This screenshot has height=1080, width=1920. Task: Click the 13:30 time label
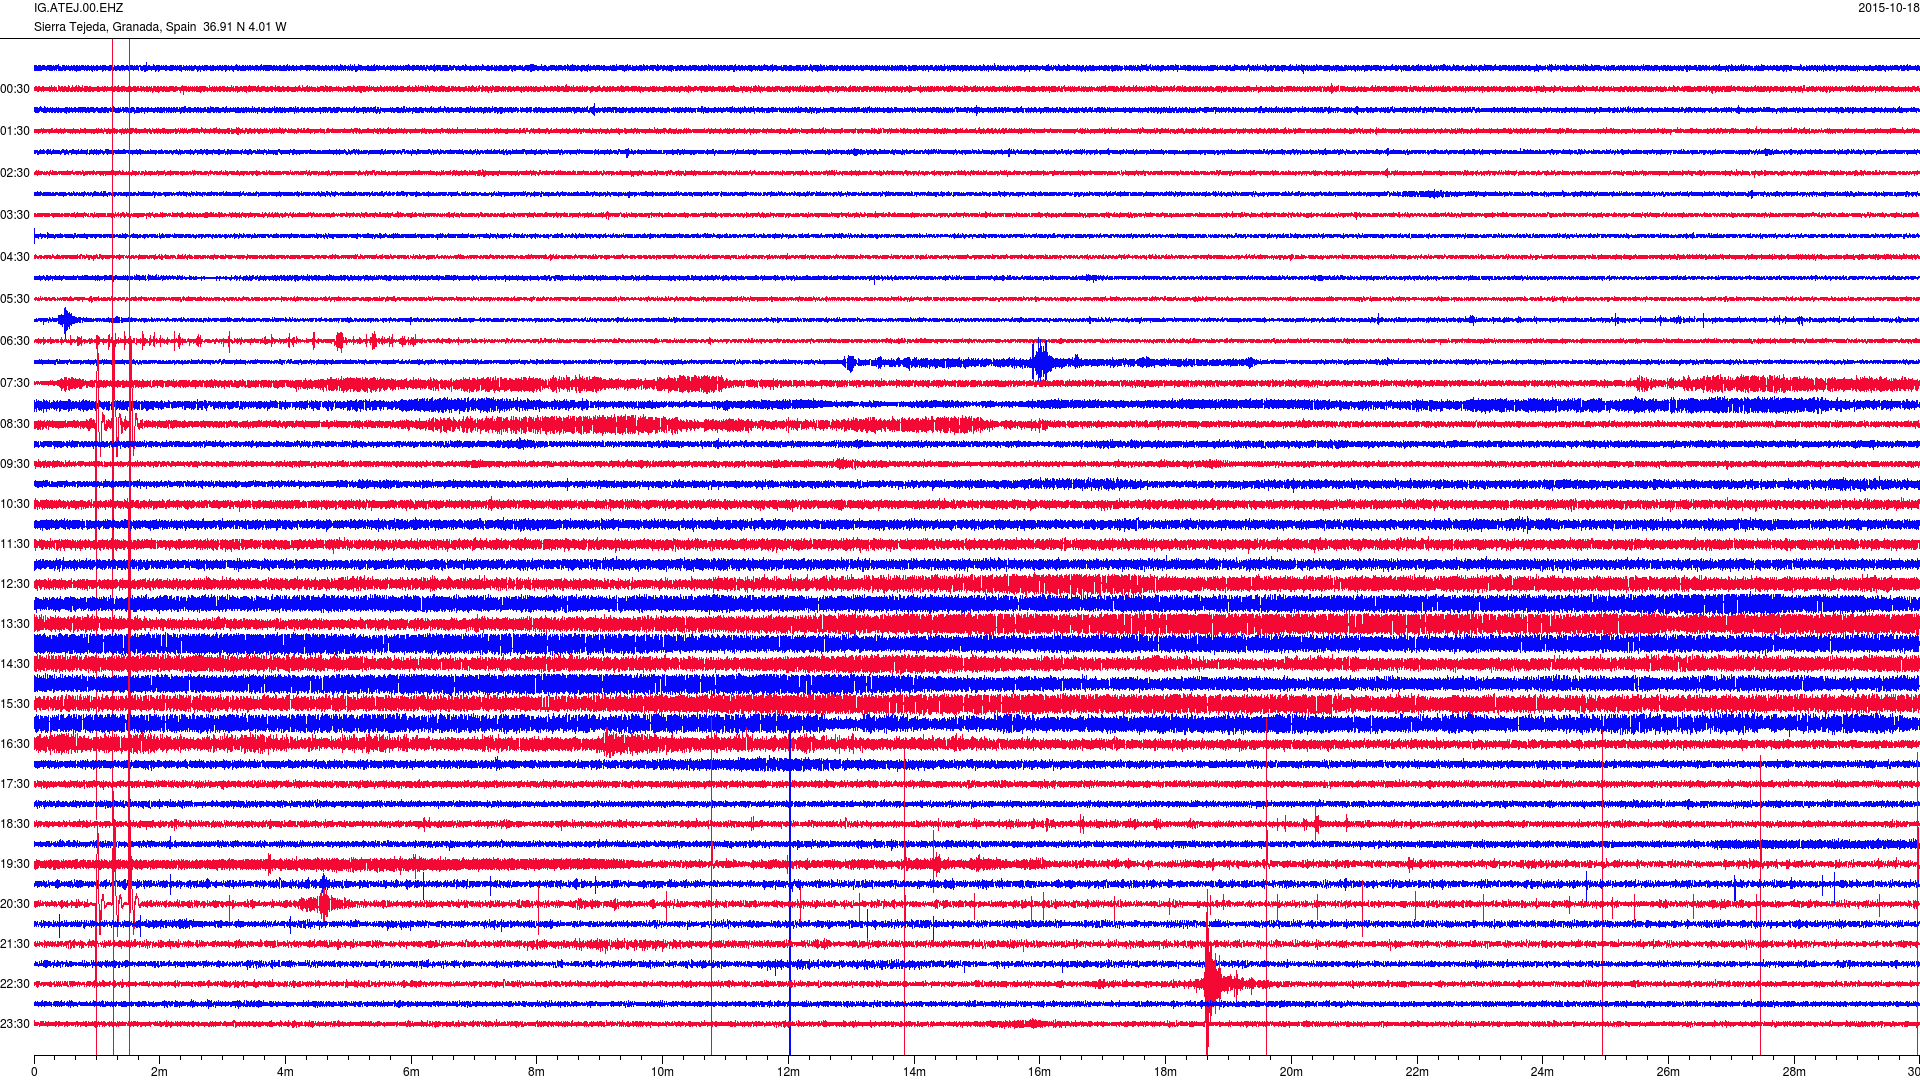pos(15,624)
